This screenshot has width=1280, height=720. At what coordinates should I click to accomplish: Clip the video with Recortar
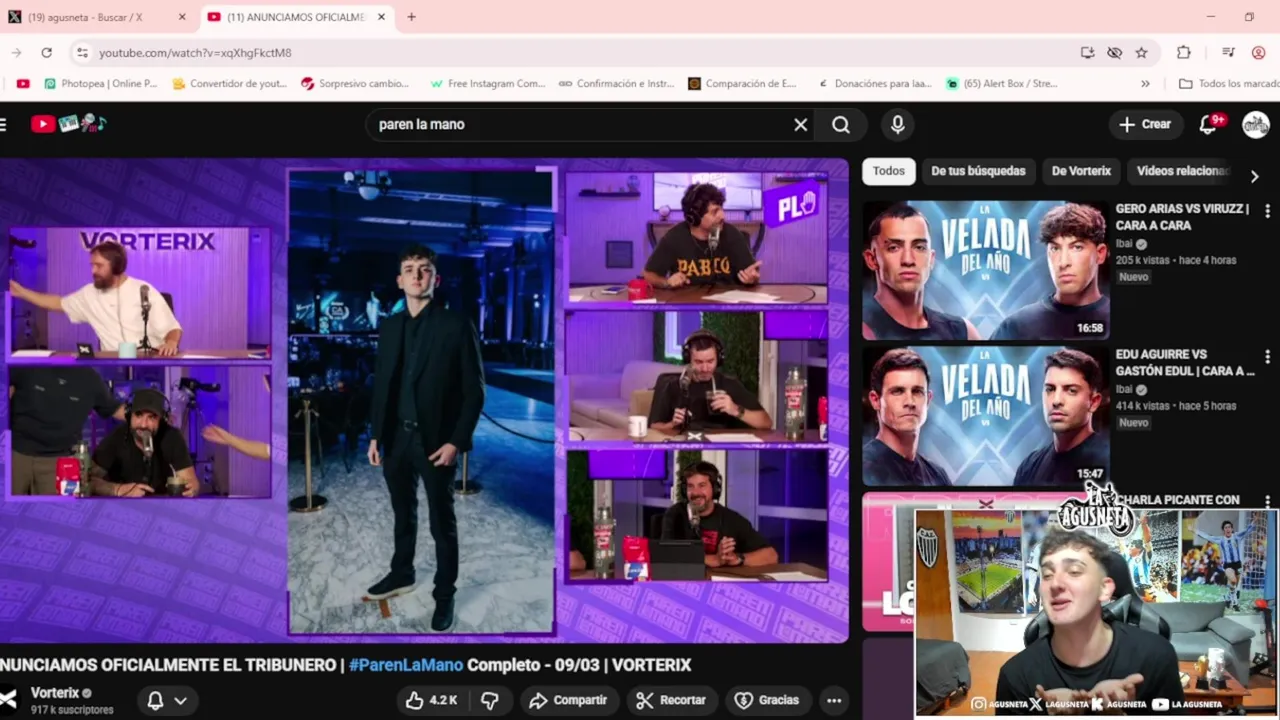[671, 700]
